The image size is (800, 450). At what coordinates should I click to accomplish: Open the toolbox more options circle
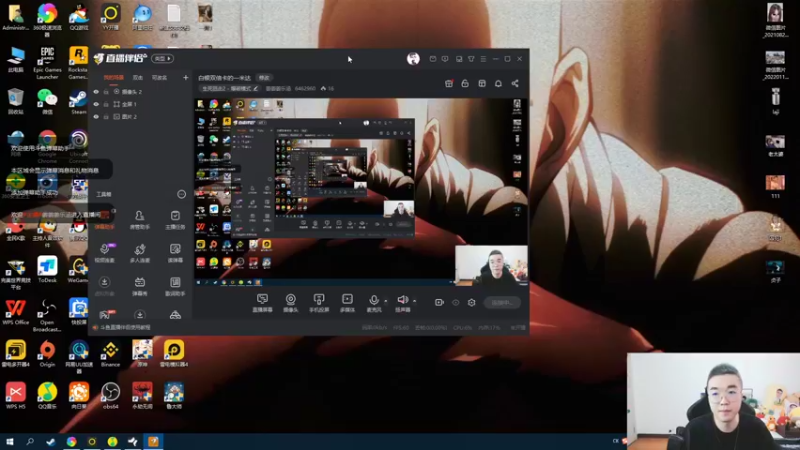[181, 194]
